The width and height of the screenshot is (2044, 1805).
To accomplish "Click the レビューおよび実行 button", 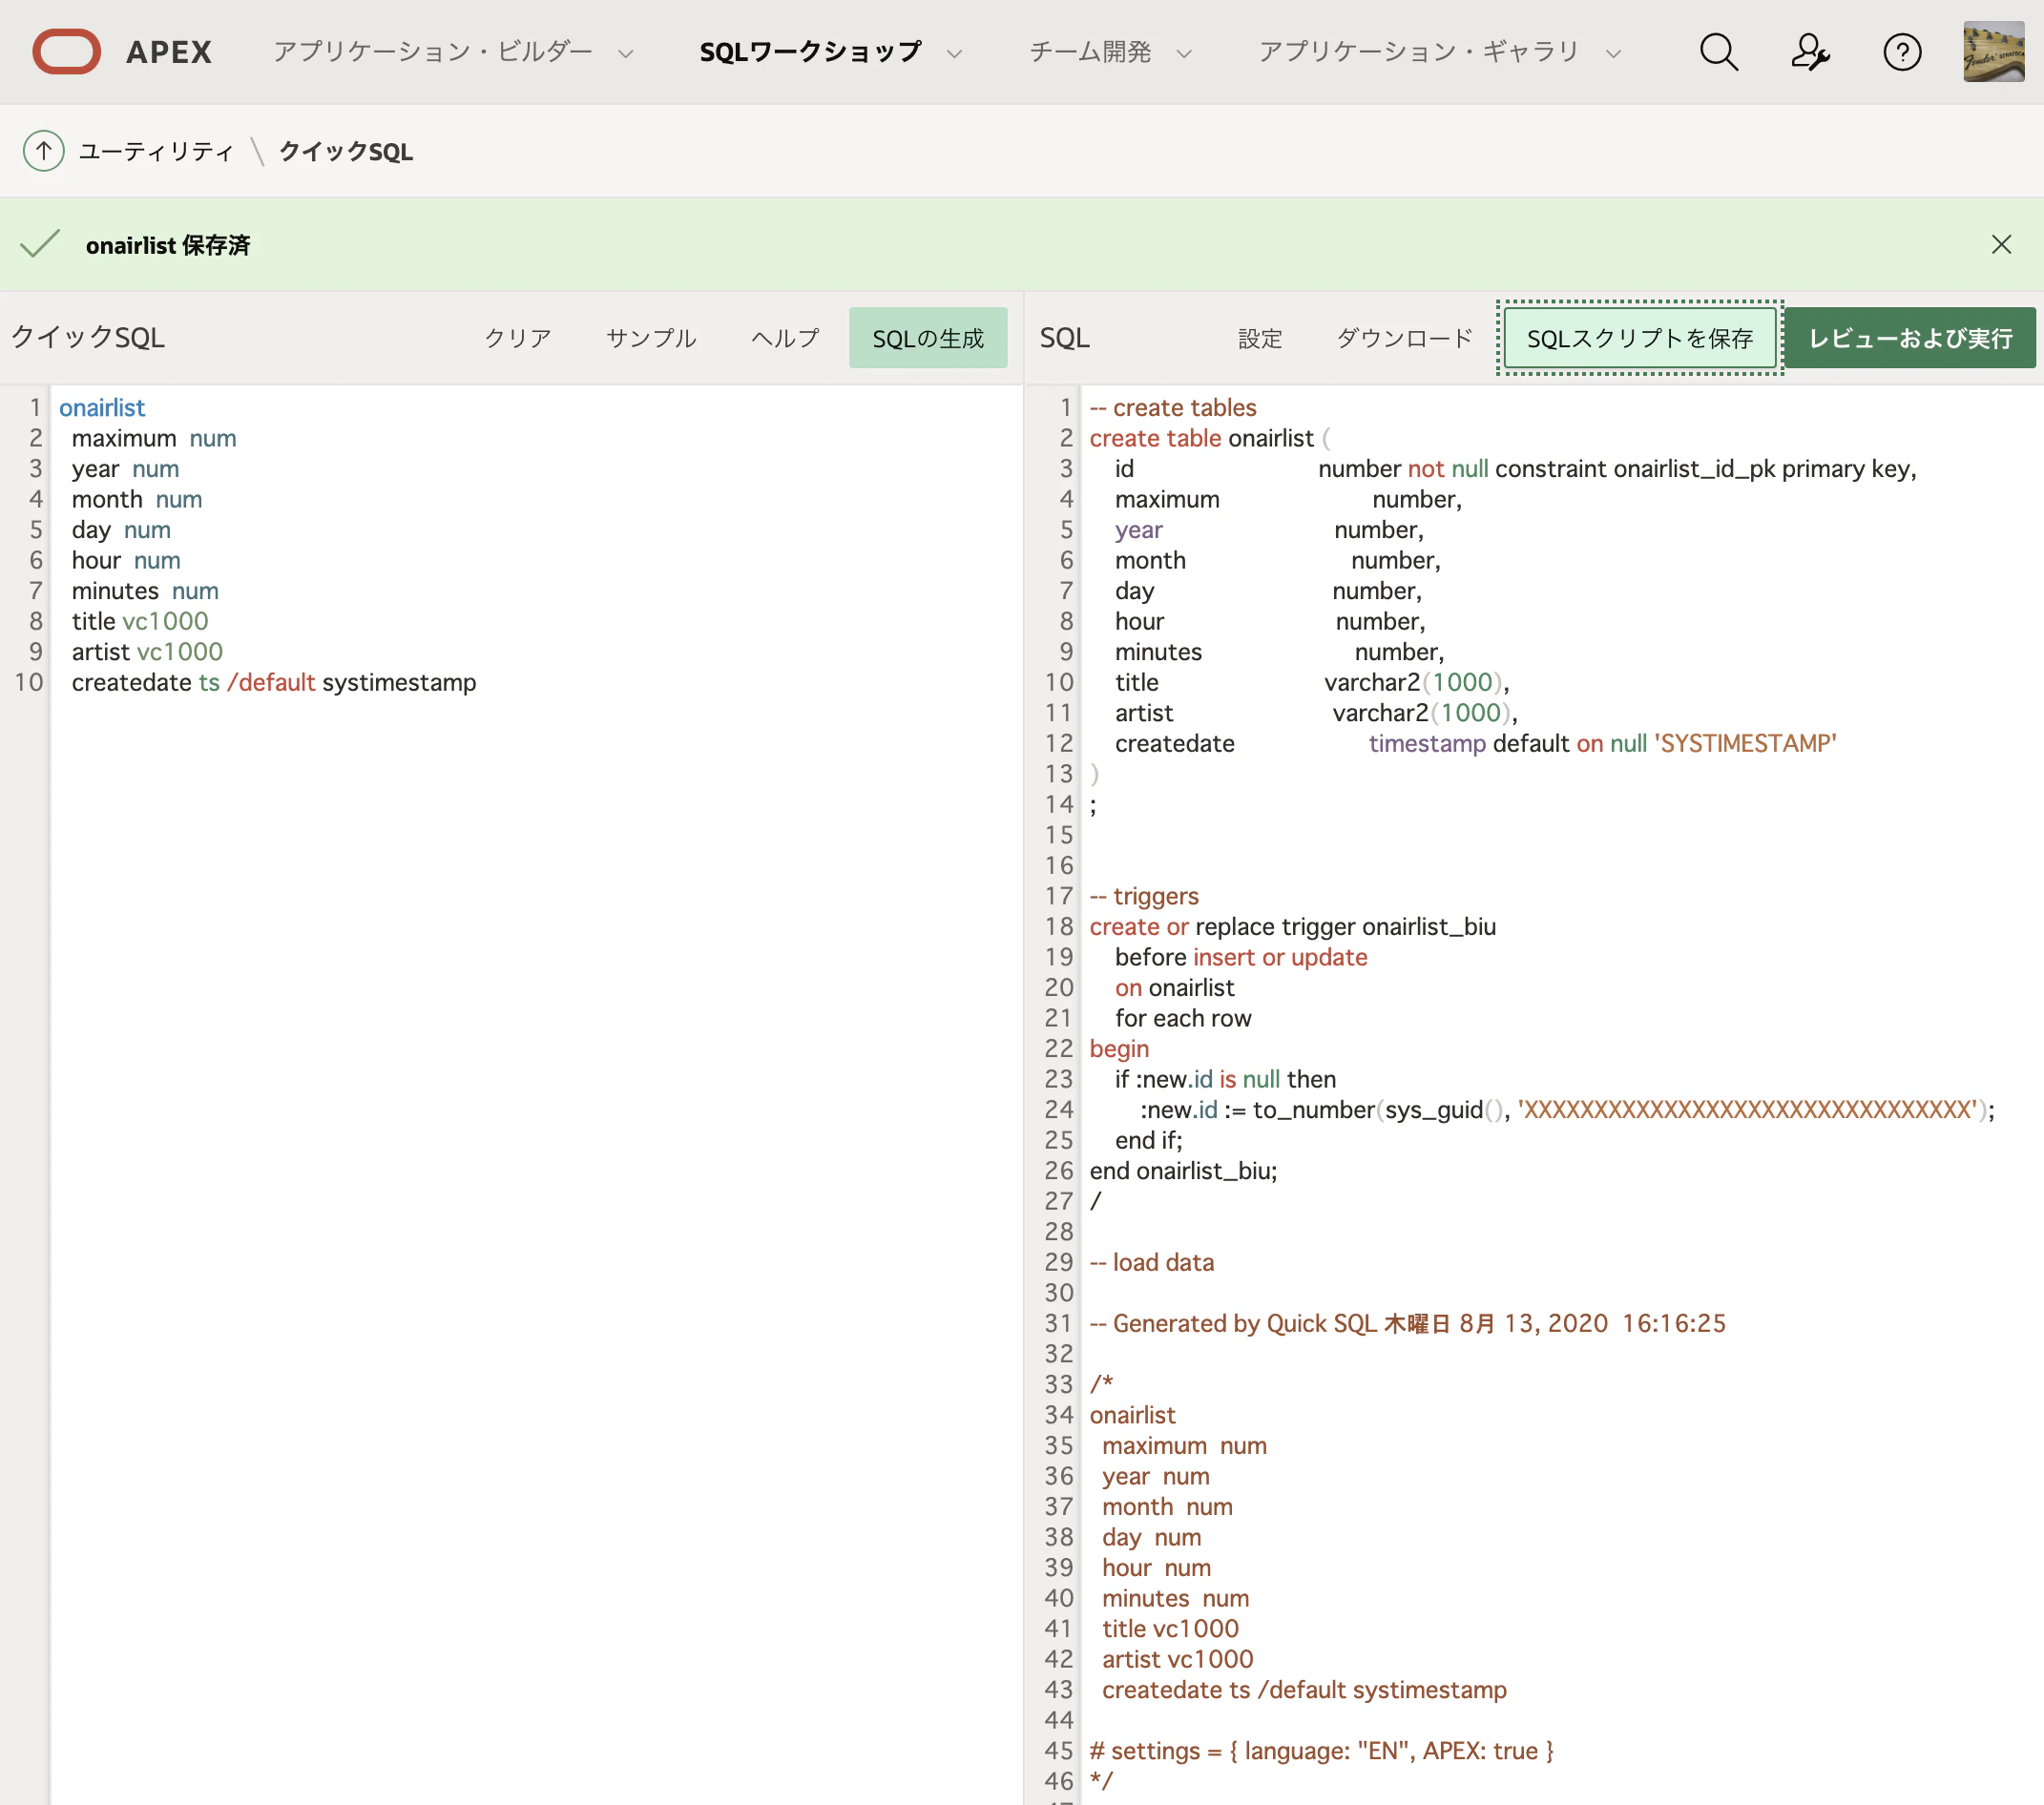I will [1910, 338].
